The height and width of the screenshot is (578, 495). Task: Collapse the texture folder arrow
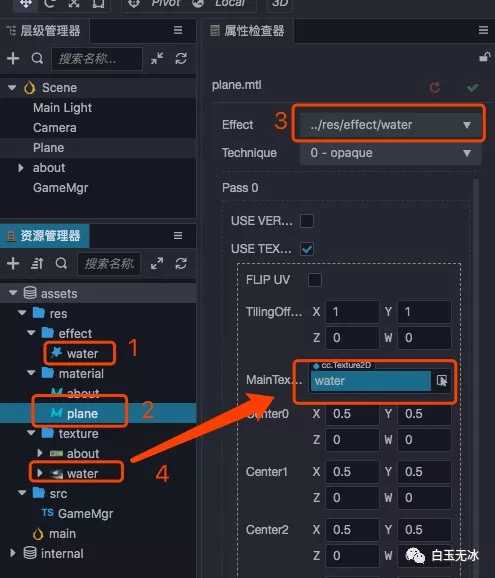(31, 433)
